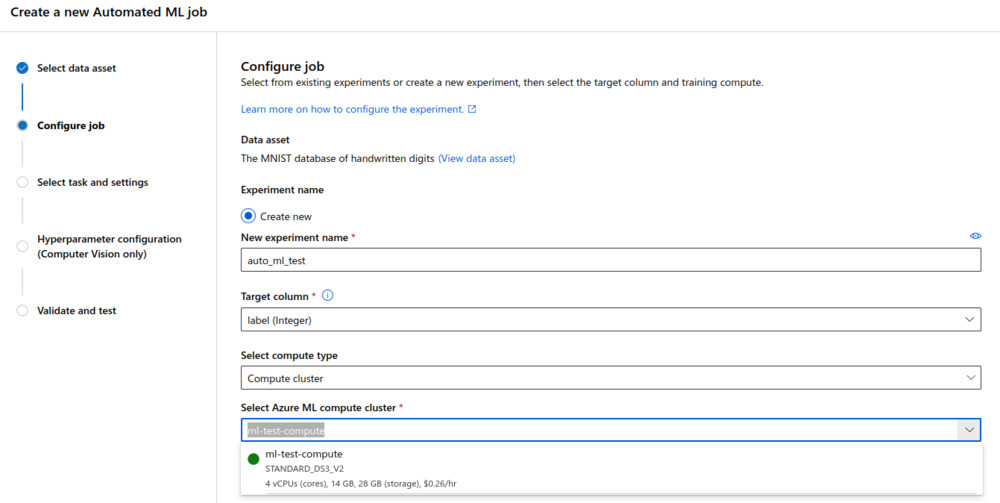Click the Target column info icon

click(327, 296)
